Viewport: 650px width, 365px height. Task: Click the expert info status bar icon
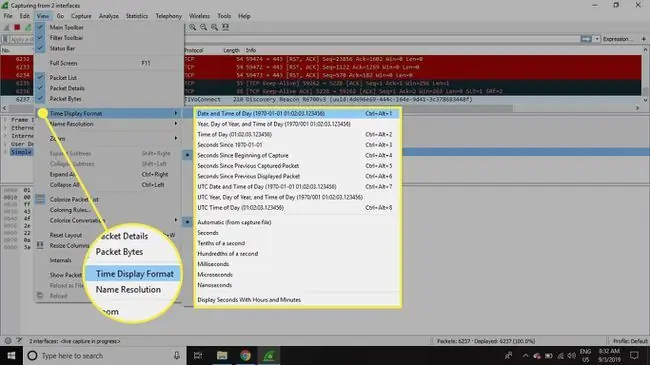click(8, 341)
